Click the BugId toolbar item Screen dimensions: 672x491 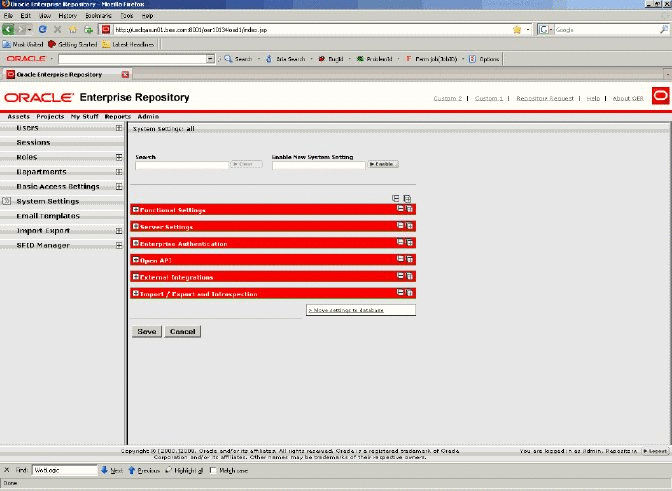[331, 59]
